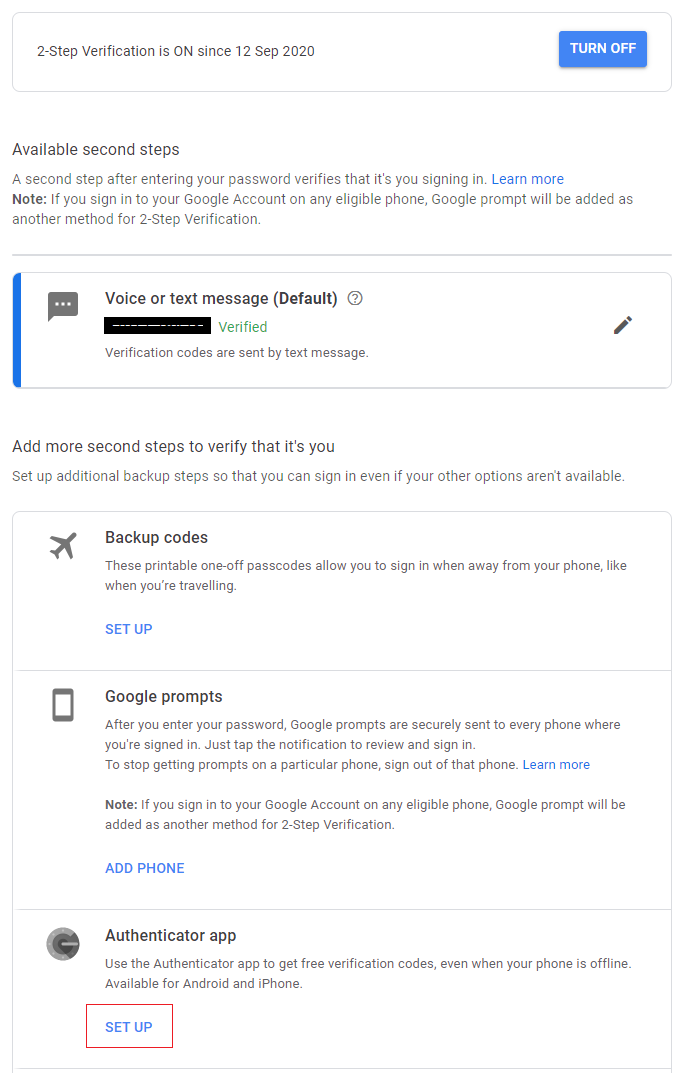Click the text message speech bubble icon
This screenshot has height=1073, width=675.
[x=62, y=306]
